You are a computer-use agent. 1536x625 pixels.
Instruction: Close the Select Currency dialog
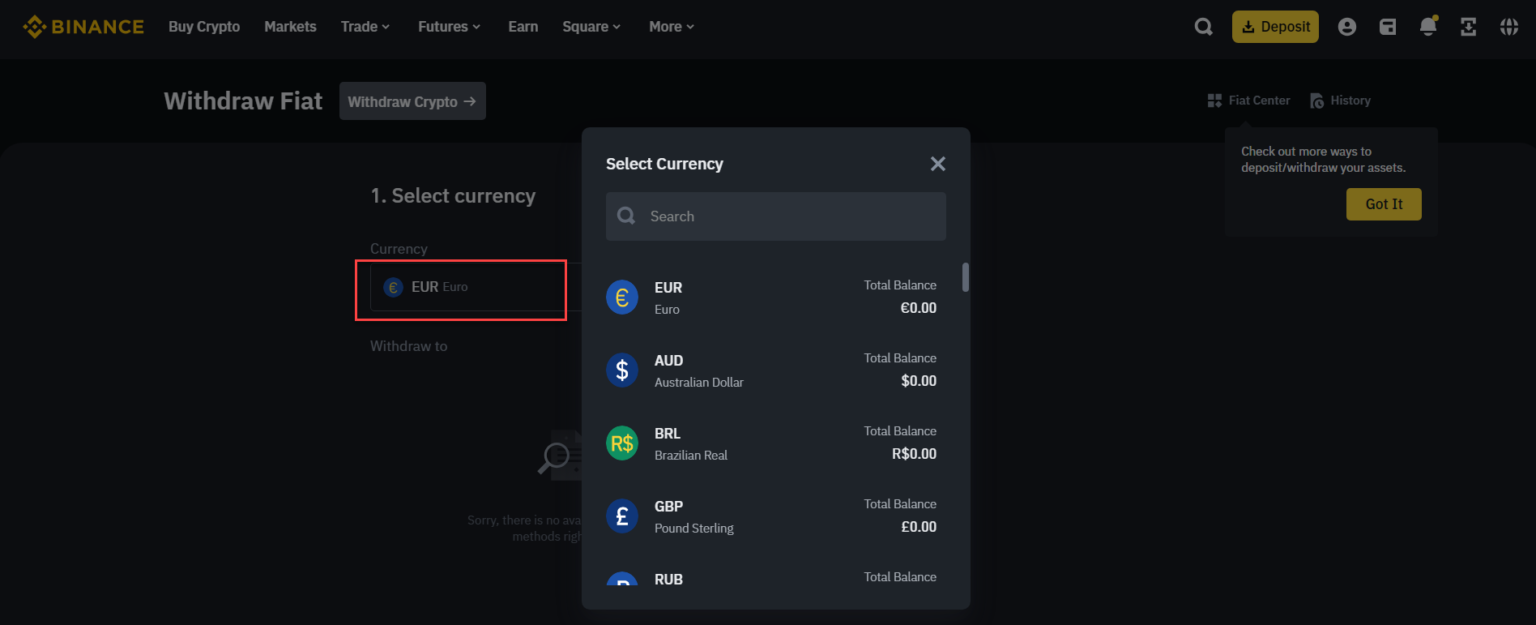tap(937, 163)
